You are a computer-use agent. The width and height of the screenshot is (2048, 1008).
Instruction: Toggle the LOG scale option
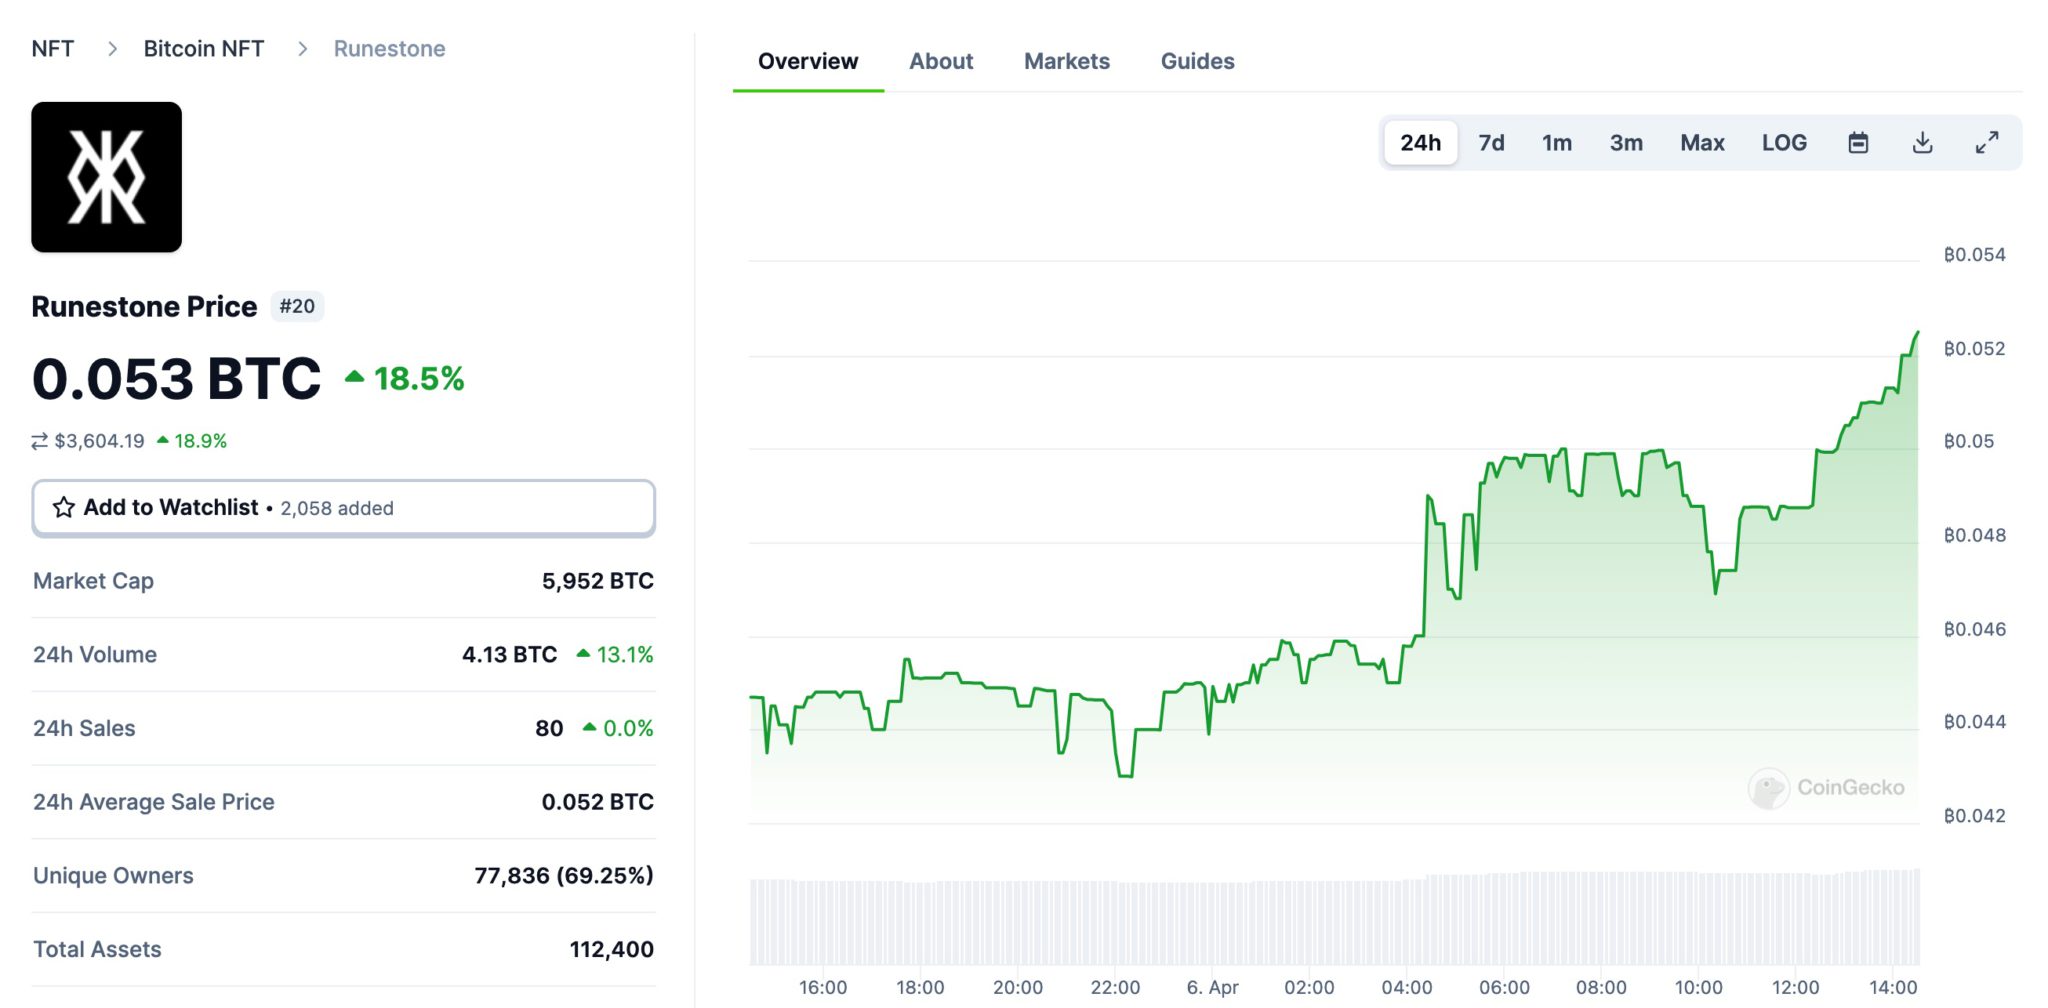click(1783, 143)
